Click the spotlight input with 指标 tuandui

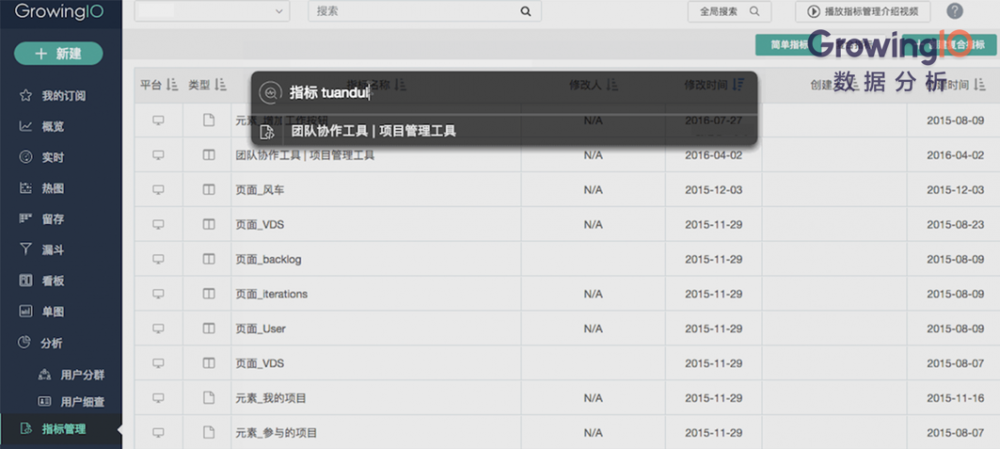click(504, 92)
